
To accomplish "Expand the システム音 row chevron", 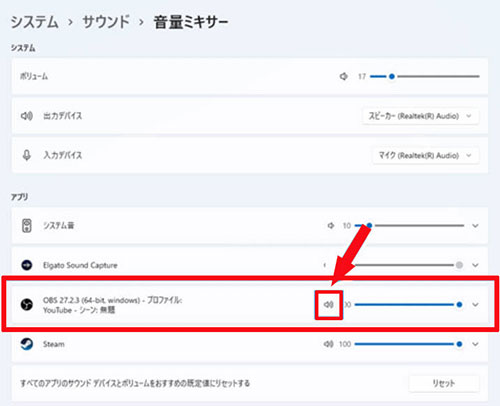I will pos(475,226).
